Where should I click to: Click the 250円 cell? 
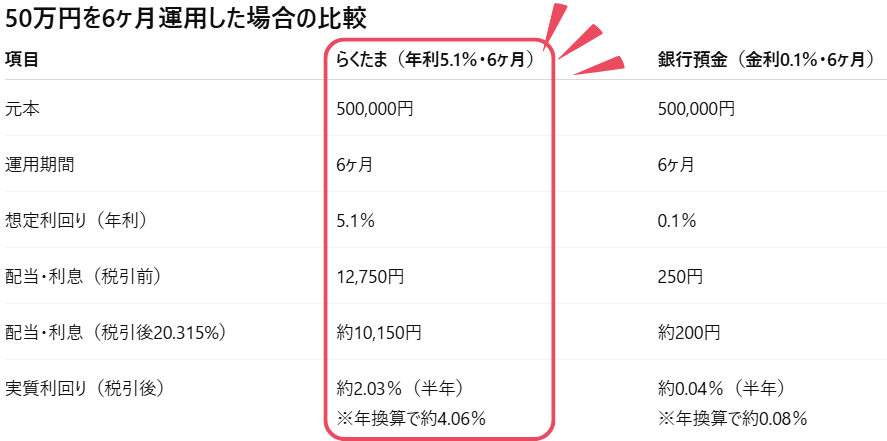(681, 276)
